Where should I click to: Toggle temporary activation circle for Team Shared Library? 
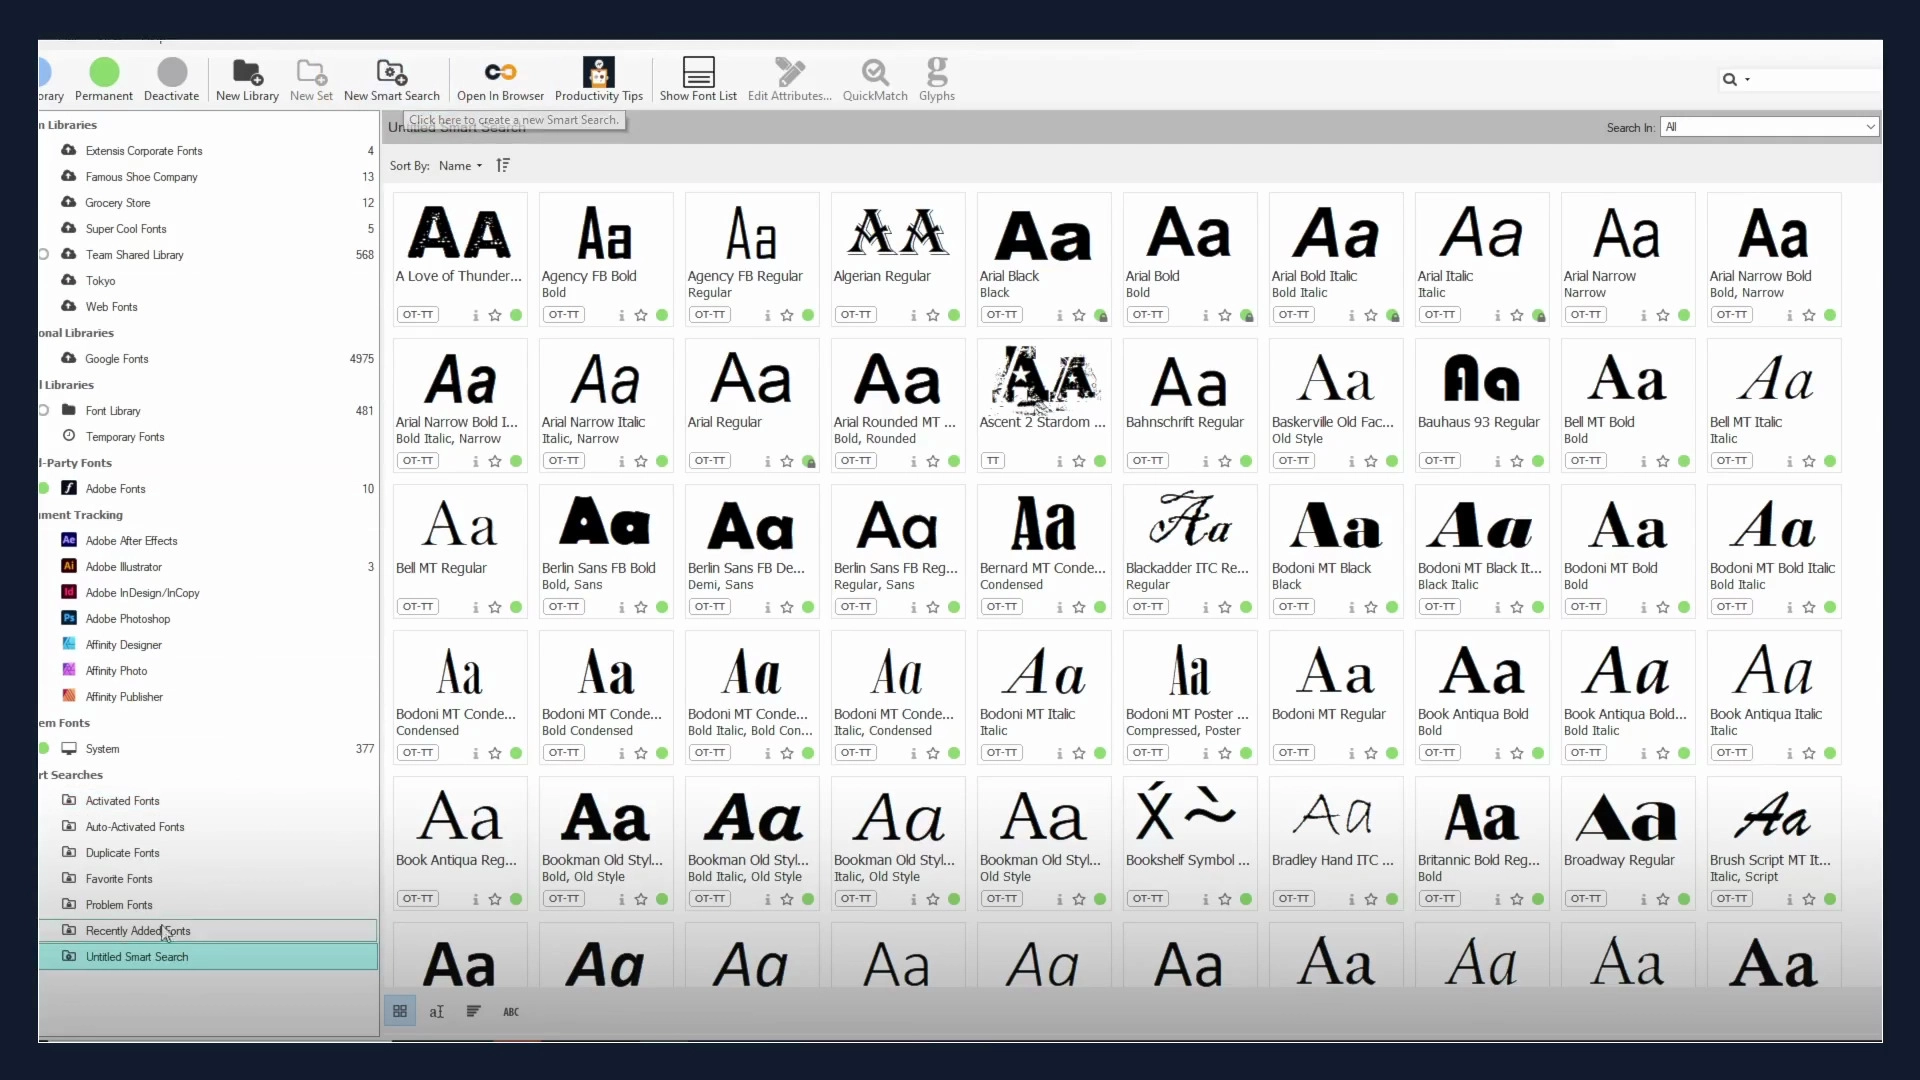44,255
